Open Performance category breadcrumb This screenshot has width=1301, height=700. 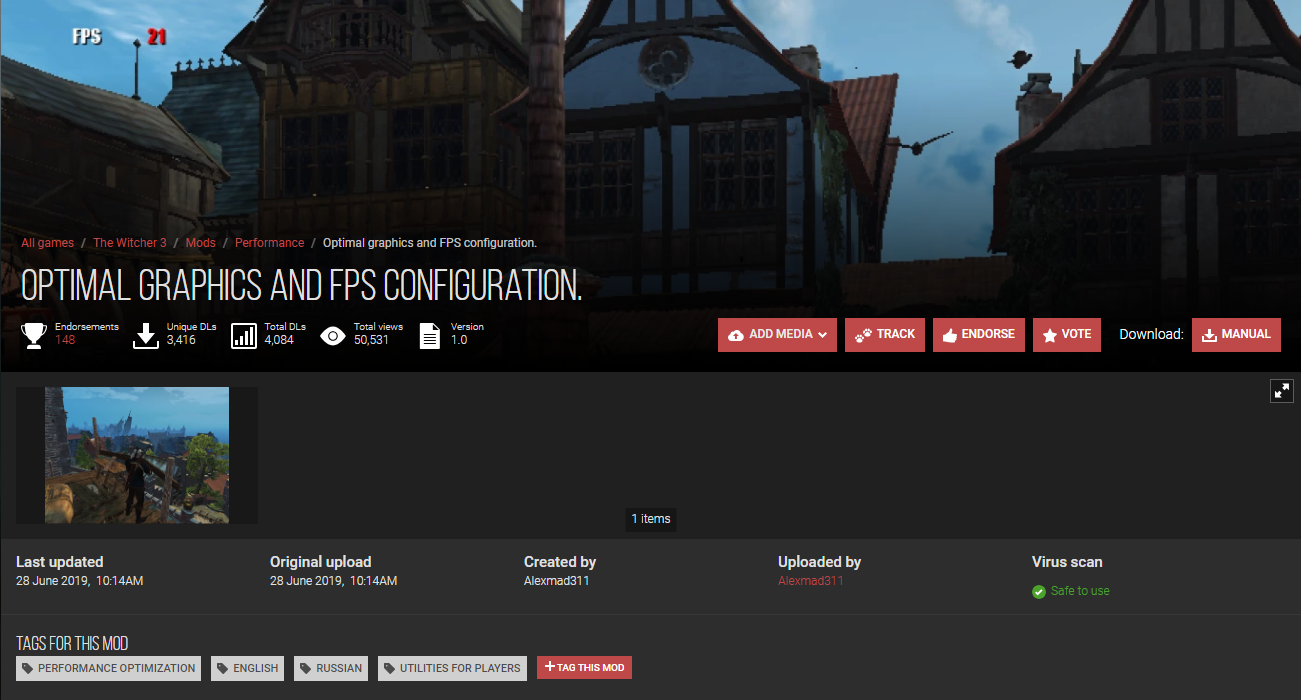[x=270, y=243]
